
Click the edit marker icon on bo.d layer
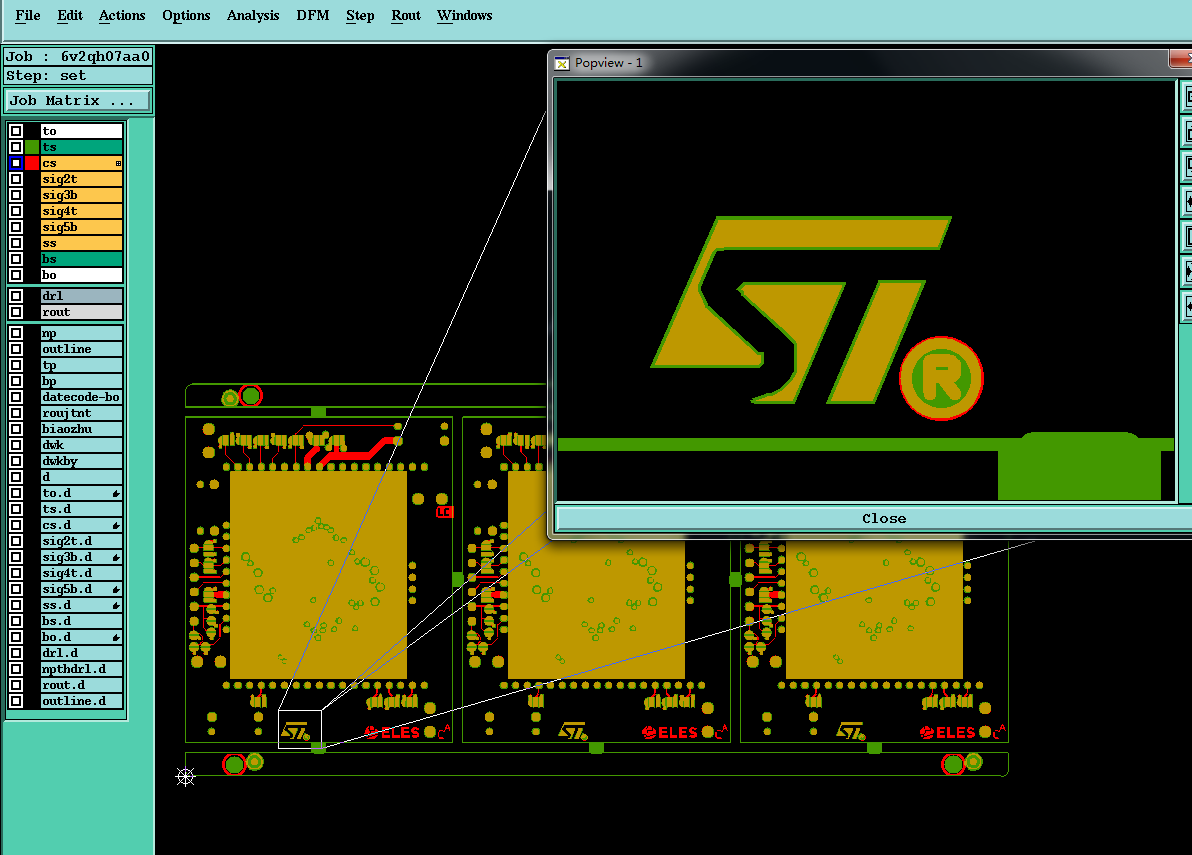(x=116, y=637)
